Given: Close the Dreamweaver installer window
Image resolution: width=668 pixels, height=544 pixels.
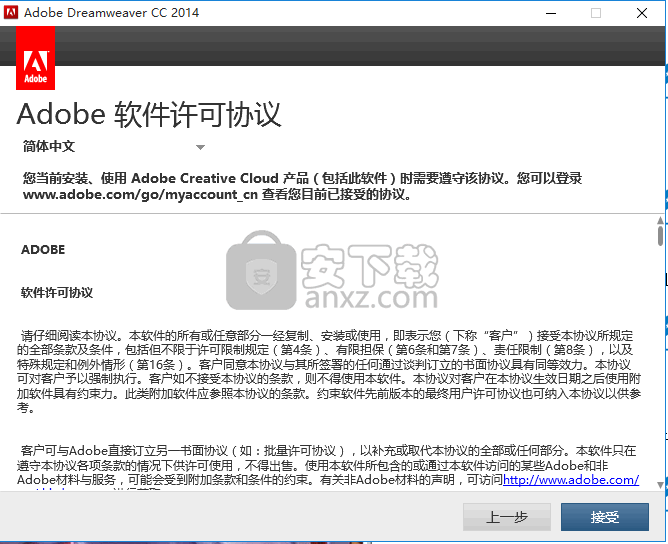Looking at the screenshot, I should click(642, 13).
